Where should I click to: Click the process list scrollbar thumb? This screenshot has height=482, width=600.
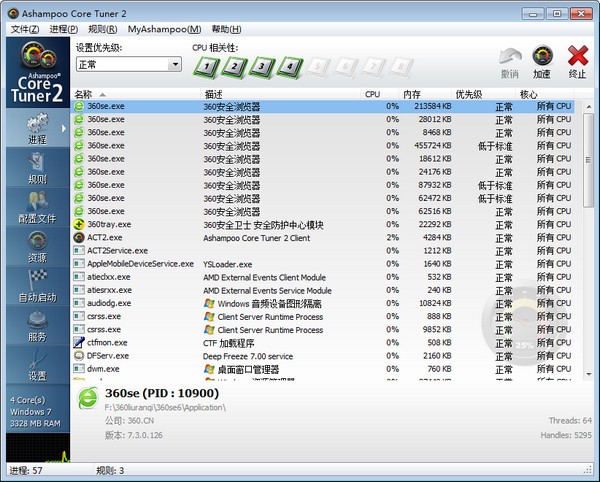tap(589, 160)
